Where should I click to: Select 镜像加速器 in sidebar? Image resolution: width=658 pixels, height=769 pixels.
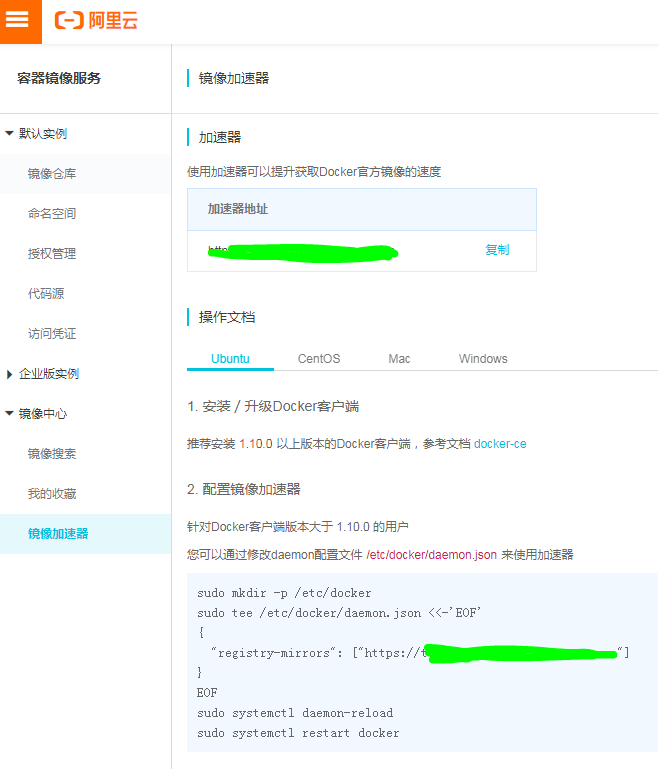click(x=58, y=534)
